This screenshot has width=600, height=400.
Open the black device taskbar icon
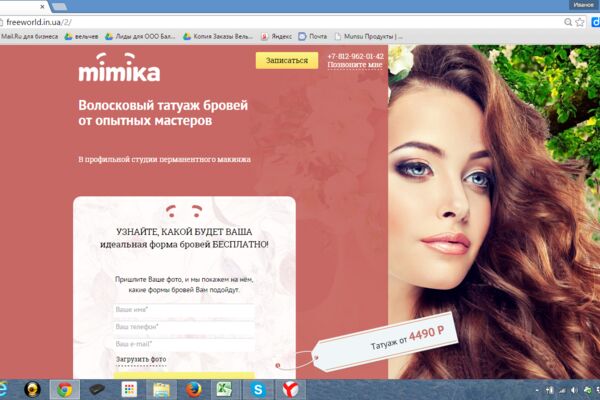tap(97, 390)
